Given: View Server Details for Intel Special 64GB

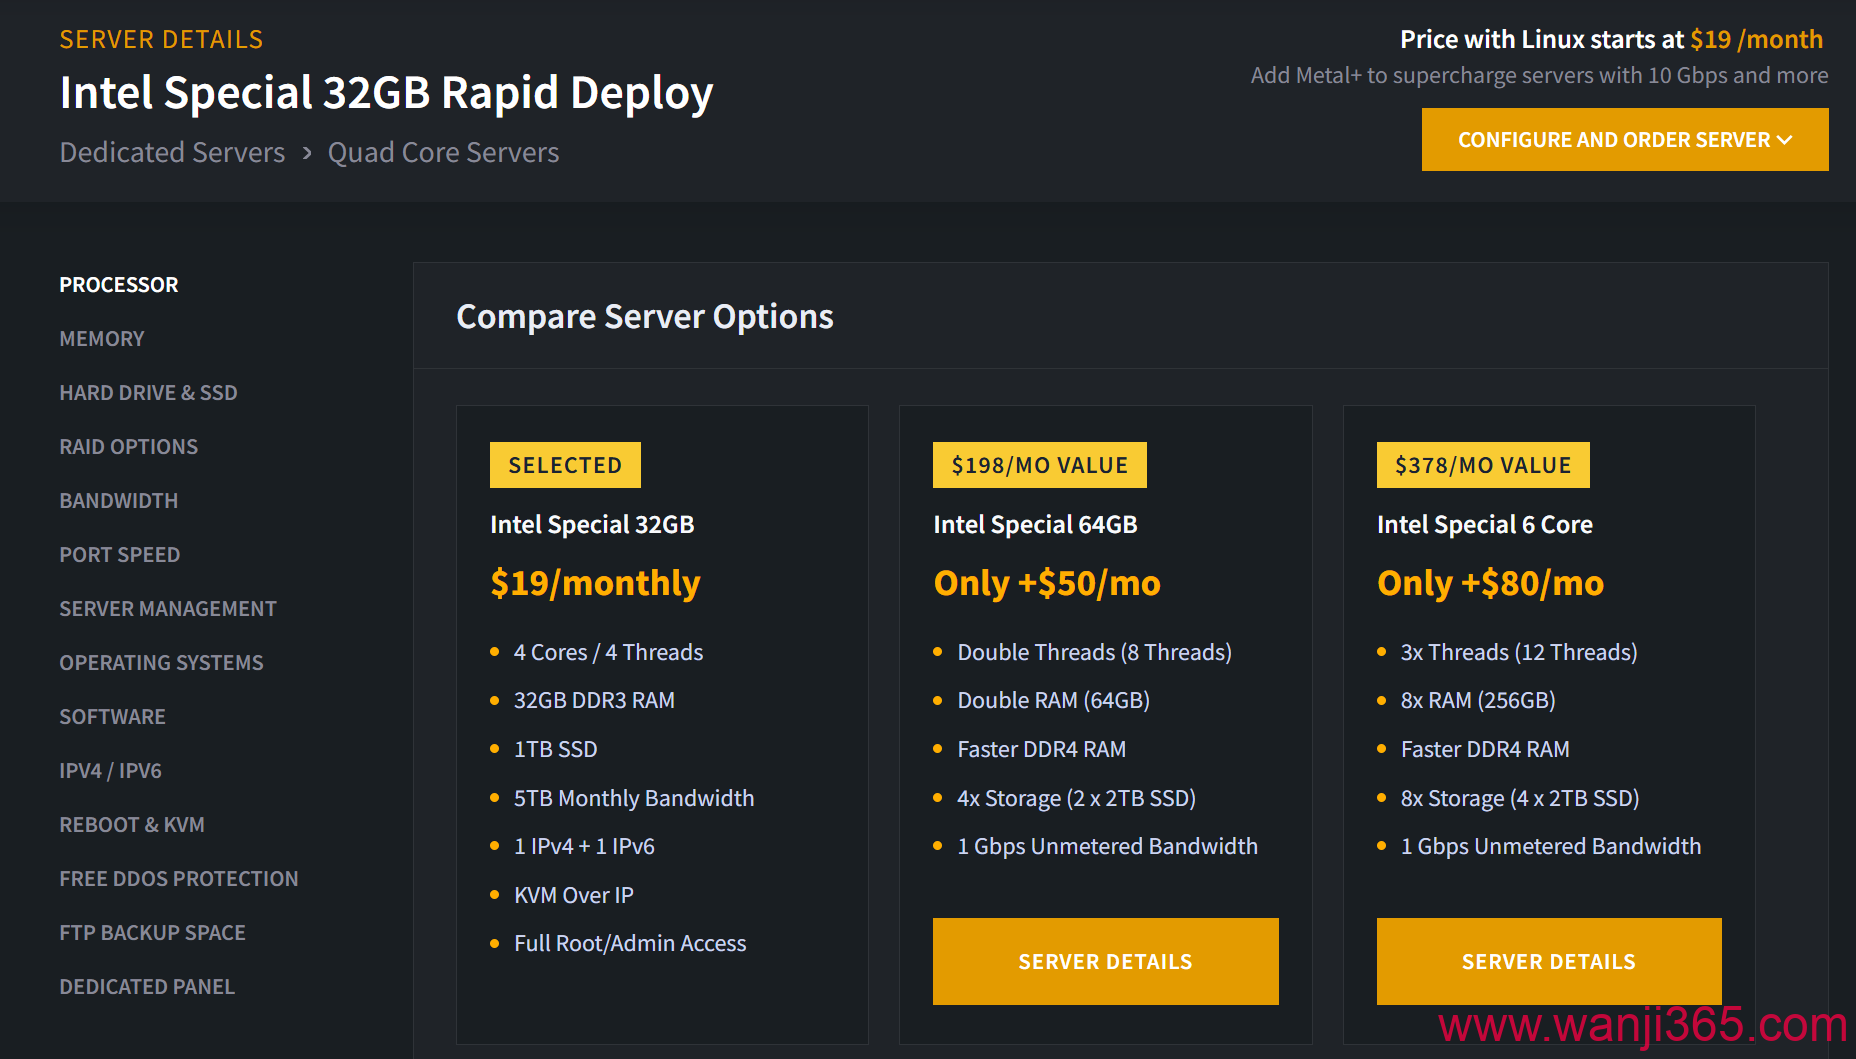Looking at the screenshot, I should [1105, 961].
